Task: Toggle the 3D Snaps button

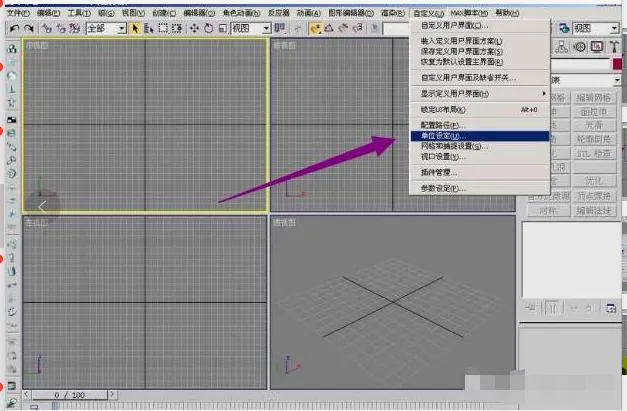Action: pos(315,28)
